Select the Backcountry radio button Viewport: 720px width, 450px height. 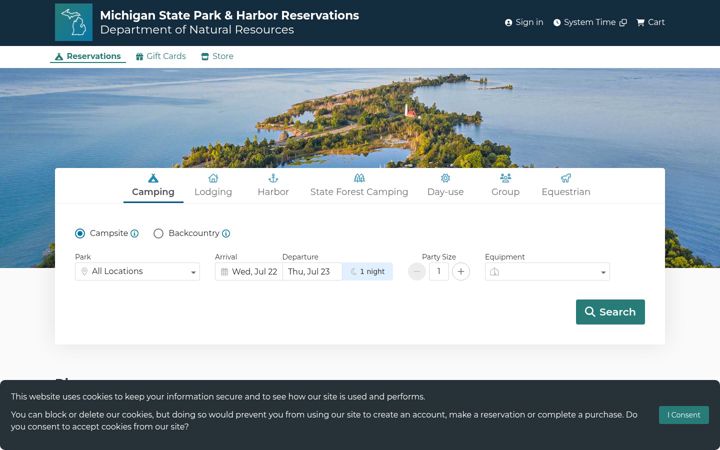(158, 233)
